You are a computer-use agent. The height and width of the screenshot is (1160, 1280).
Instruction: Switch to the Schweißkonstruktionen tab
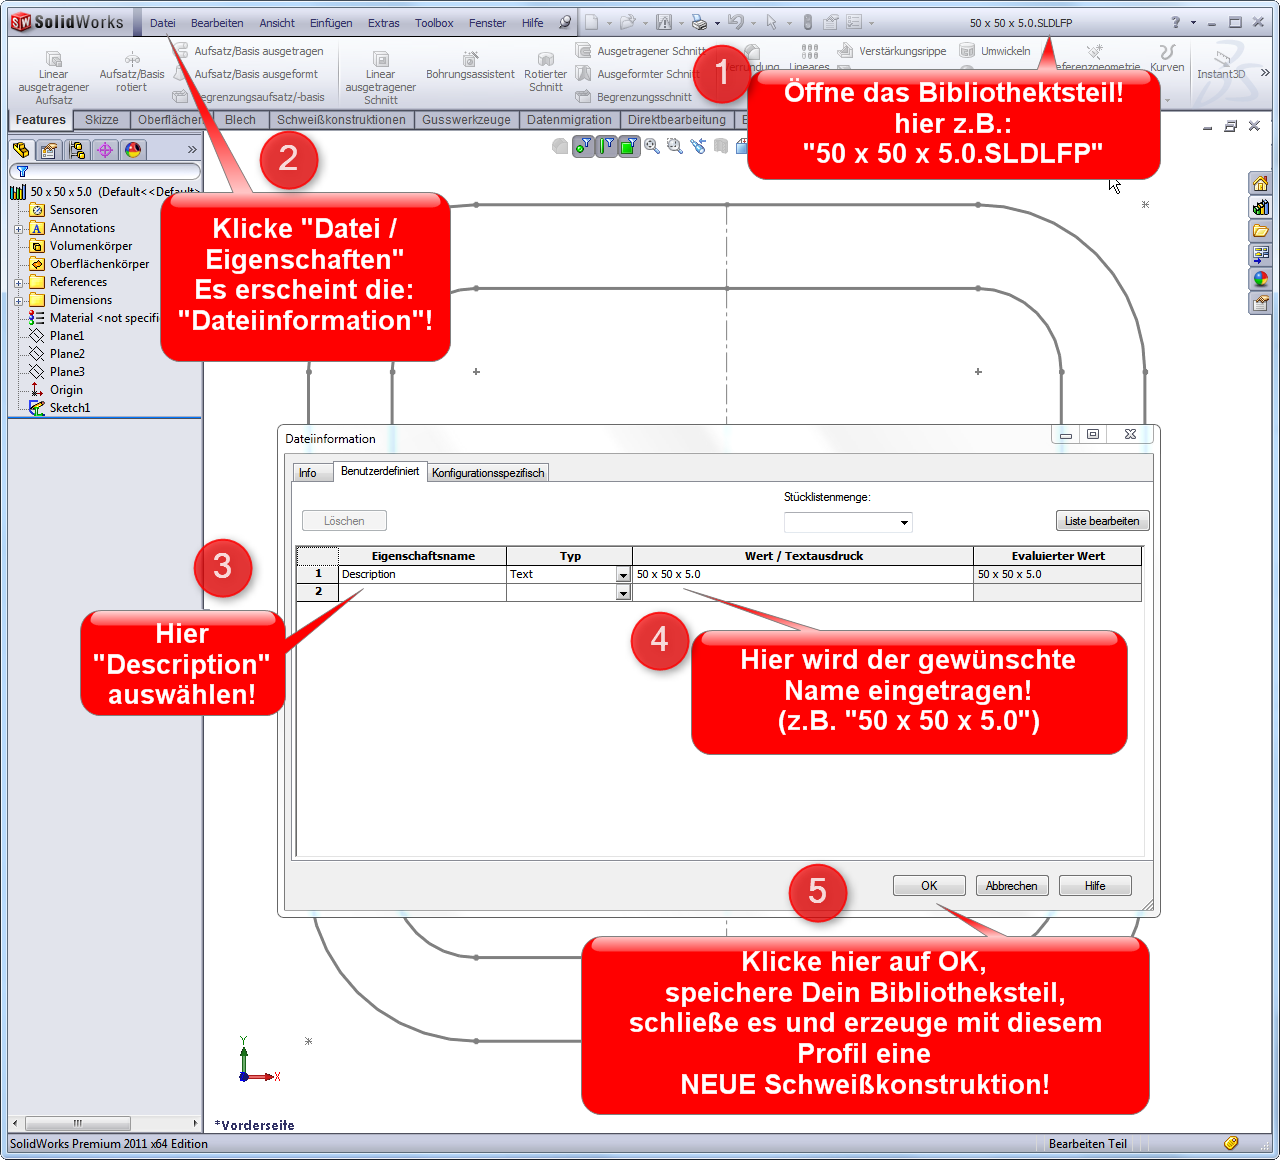coord(341,120)
